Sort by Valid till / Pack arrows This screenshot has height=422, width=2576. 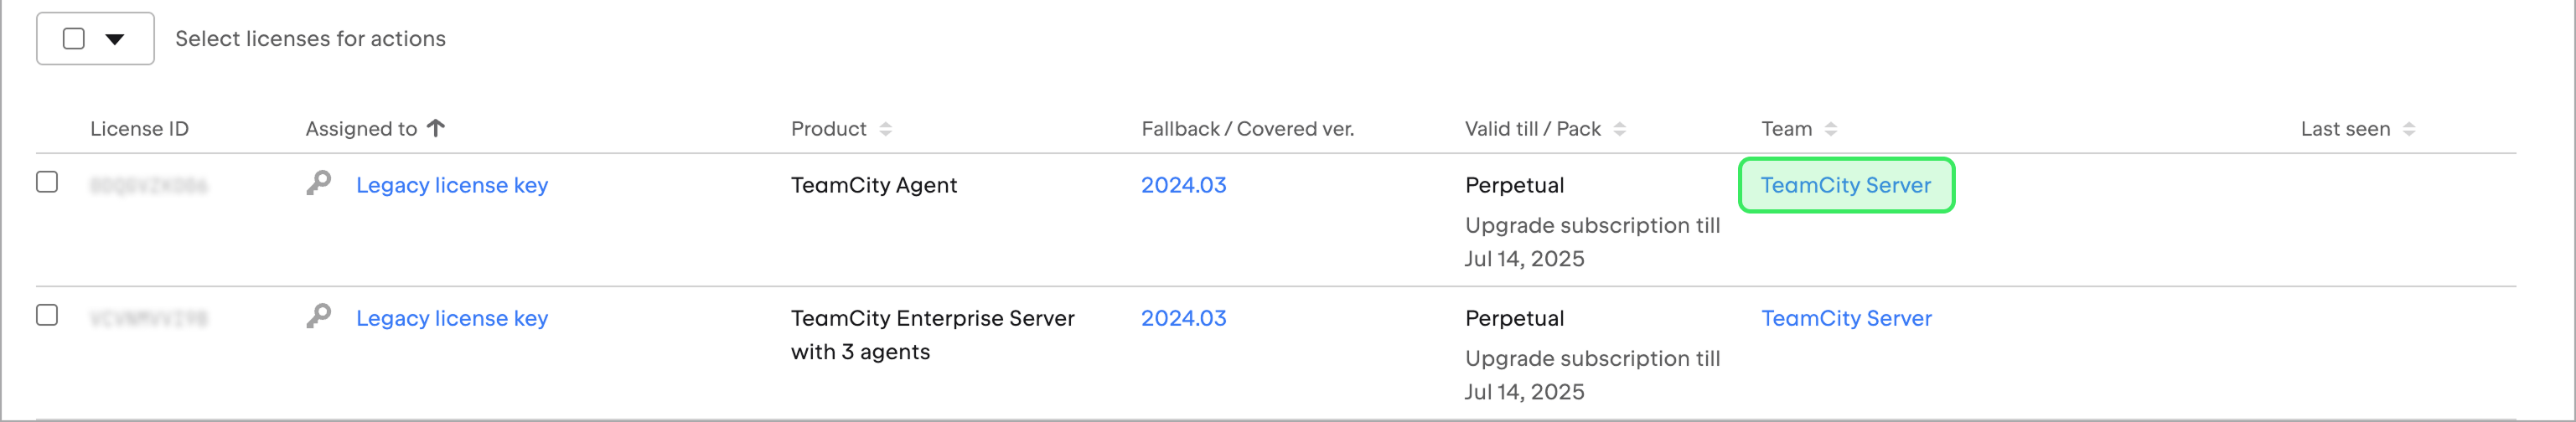pos(1619,129)
